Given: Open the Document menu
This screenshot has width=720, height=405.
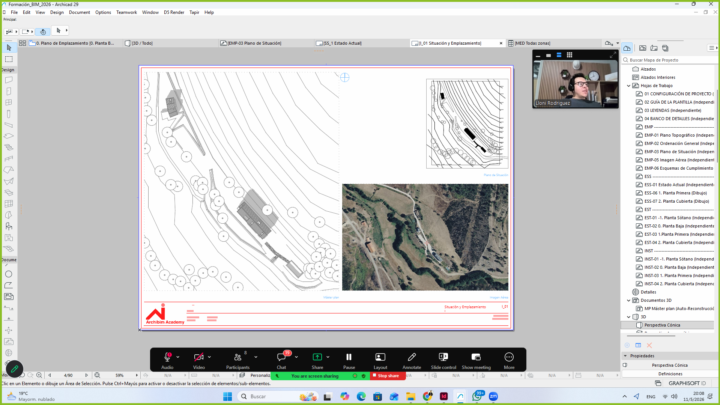Looking at the screenshot, I should pos(79,12).
